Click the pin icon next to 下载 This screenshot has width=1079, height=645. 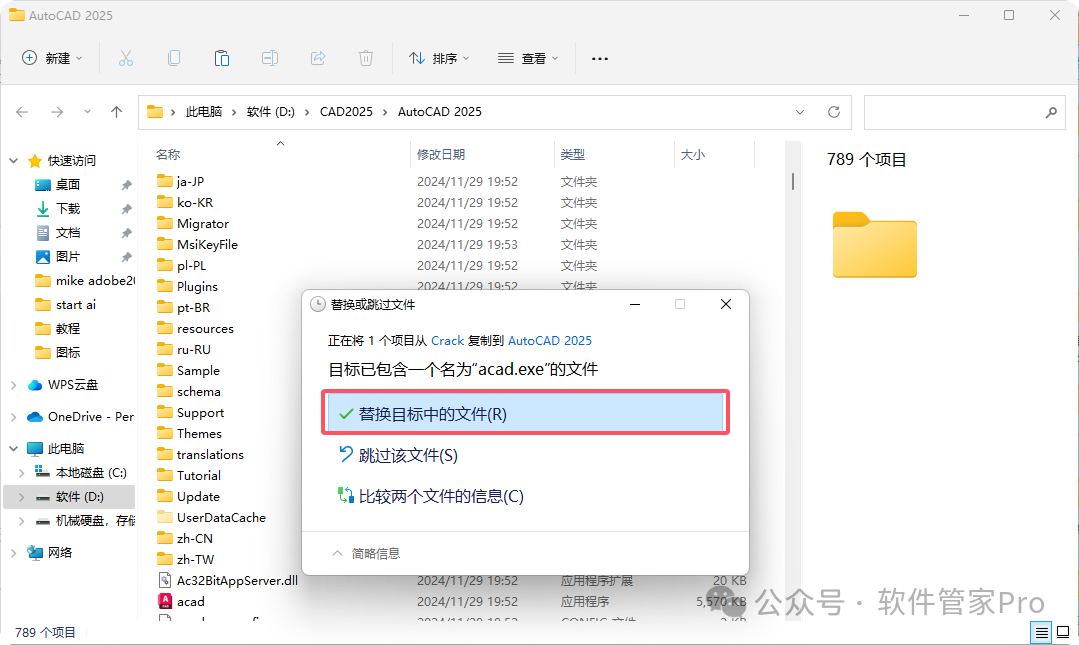tap(127, 209)
